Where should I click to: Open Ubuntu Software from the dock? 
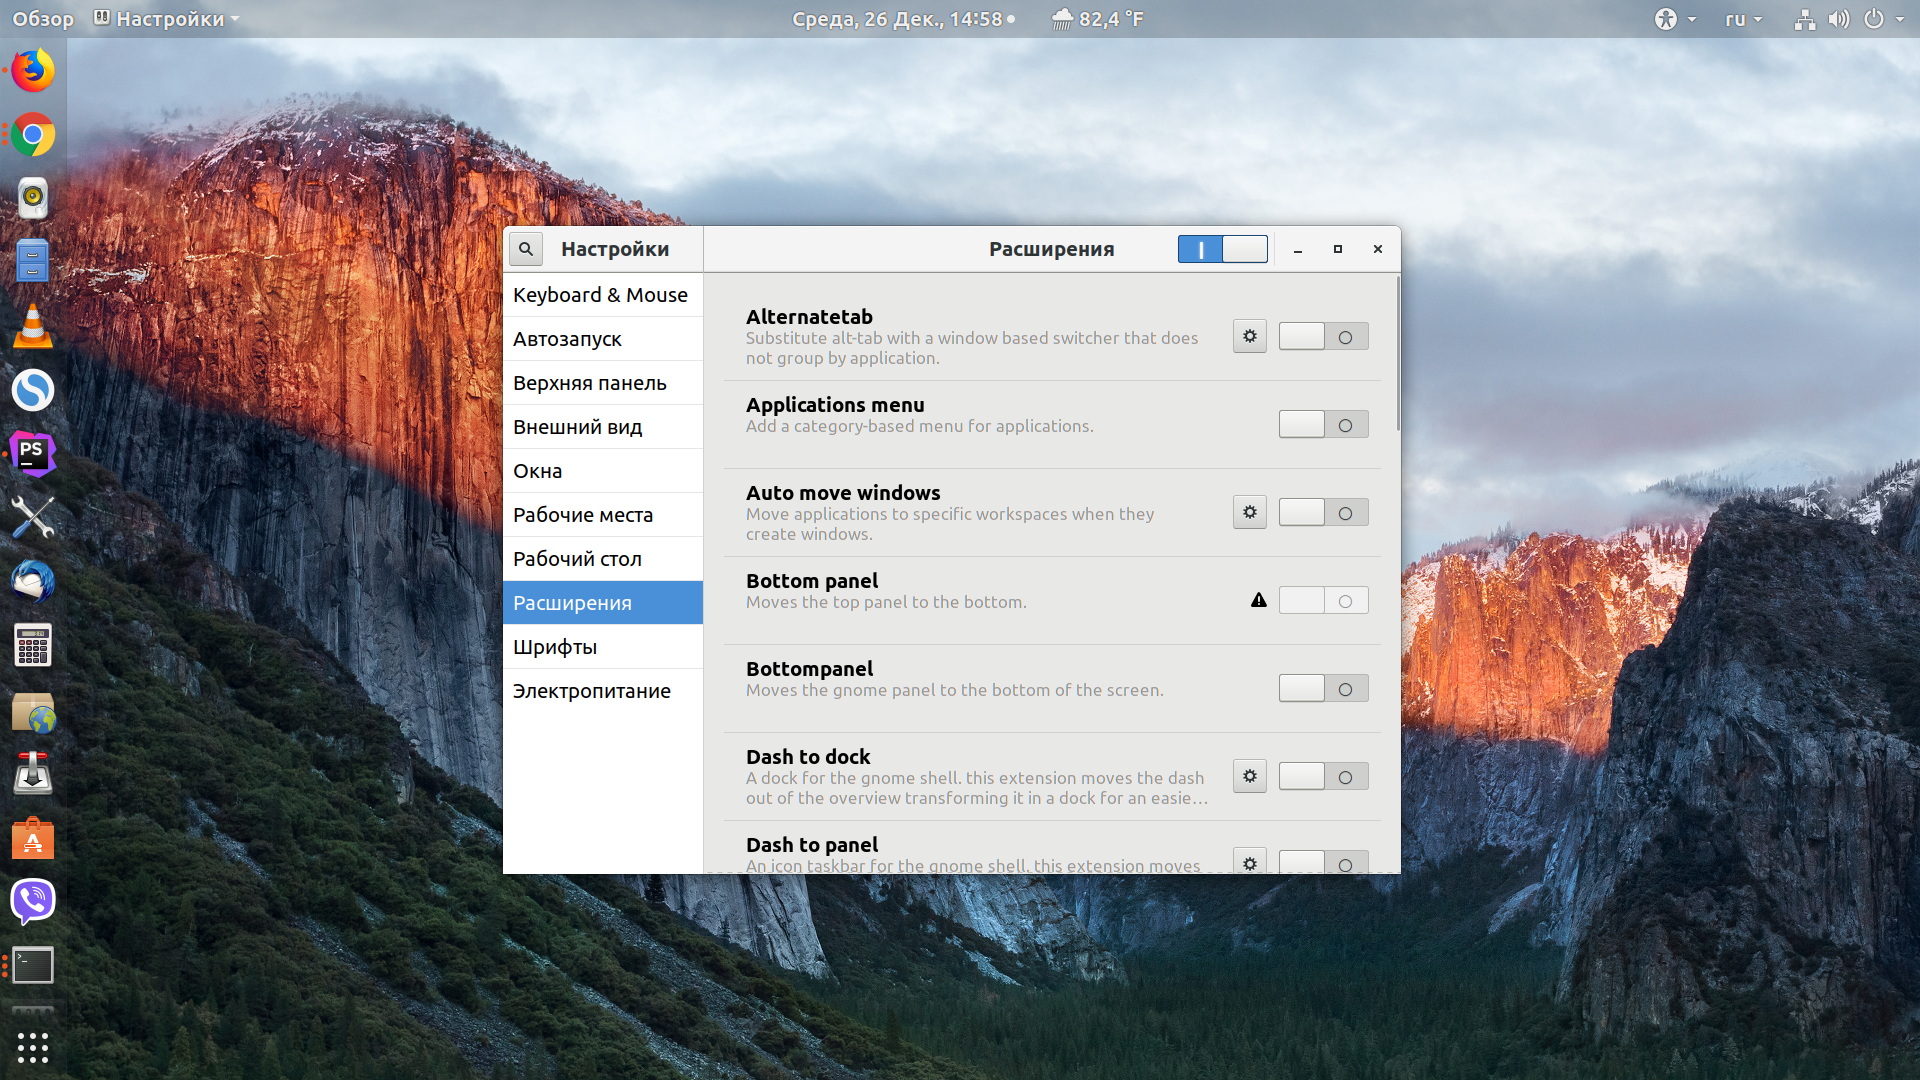[33, 838]
